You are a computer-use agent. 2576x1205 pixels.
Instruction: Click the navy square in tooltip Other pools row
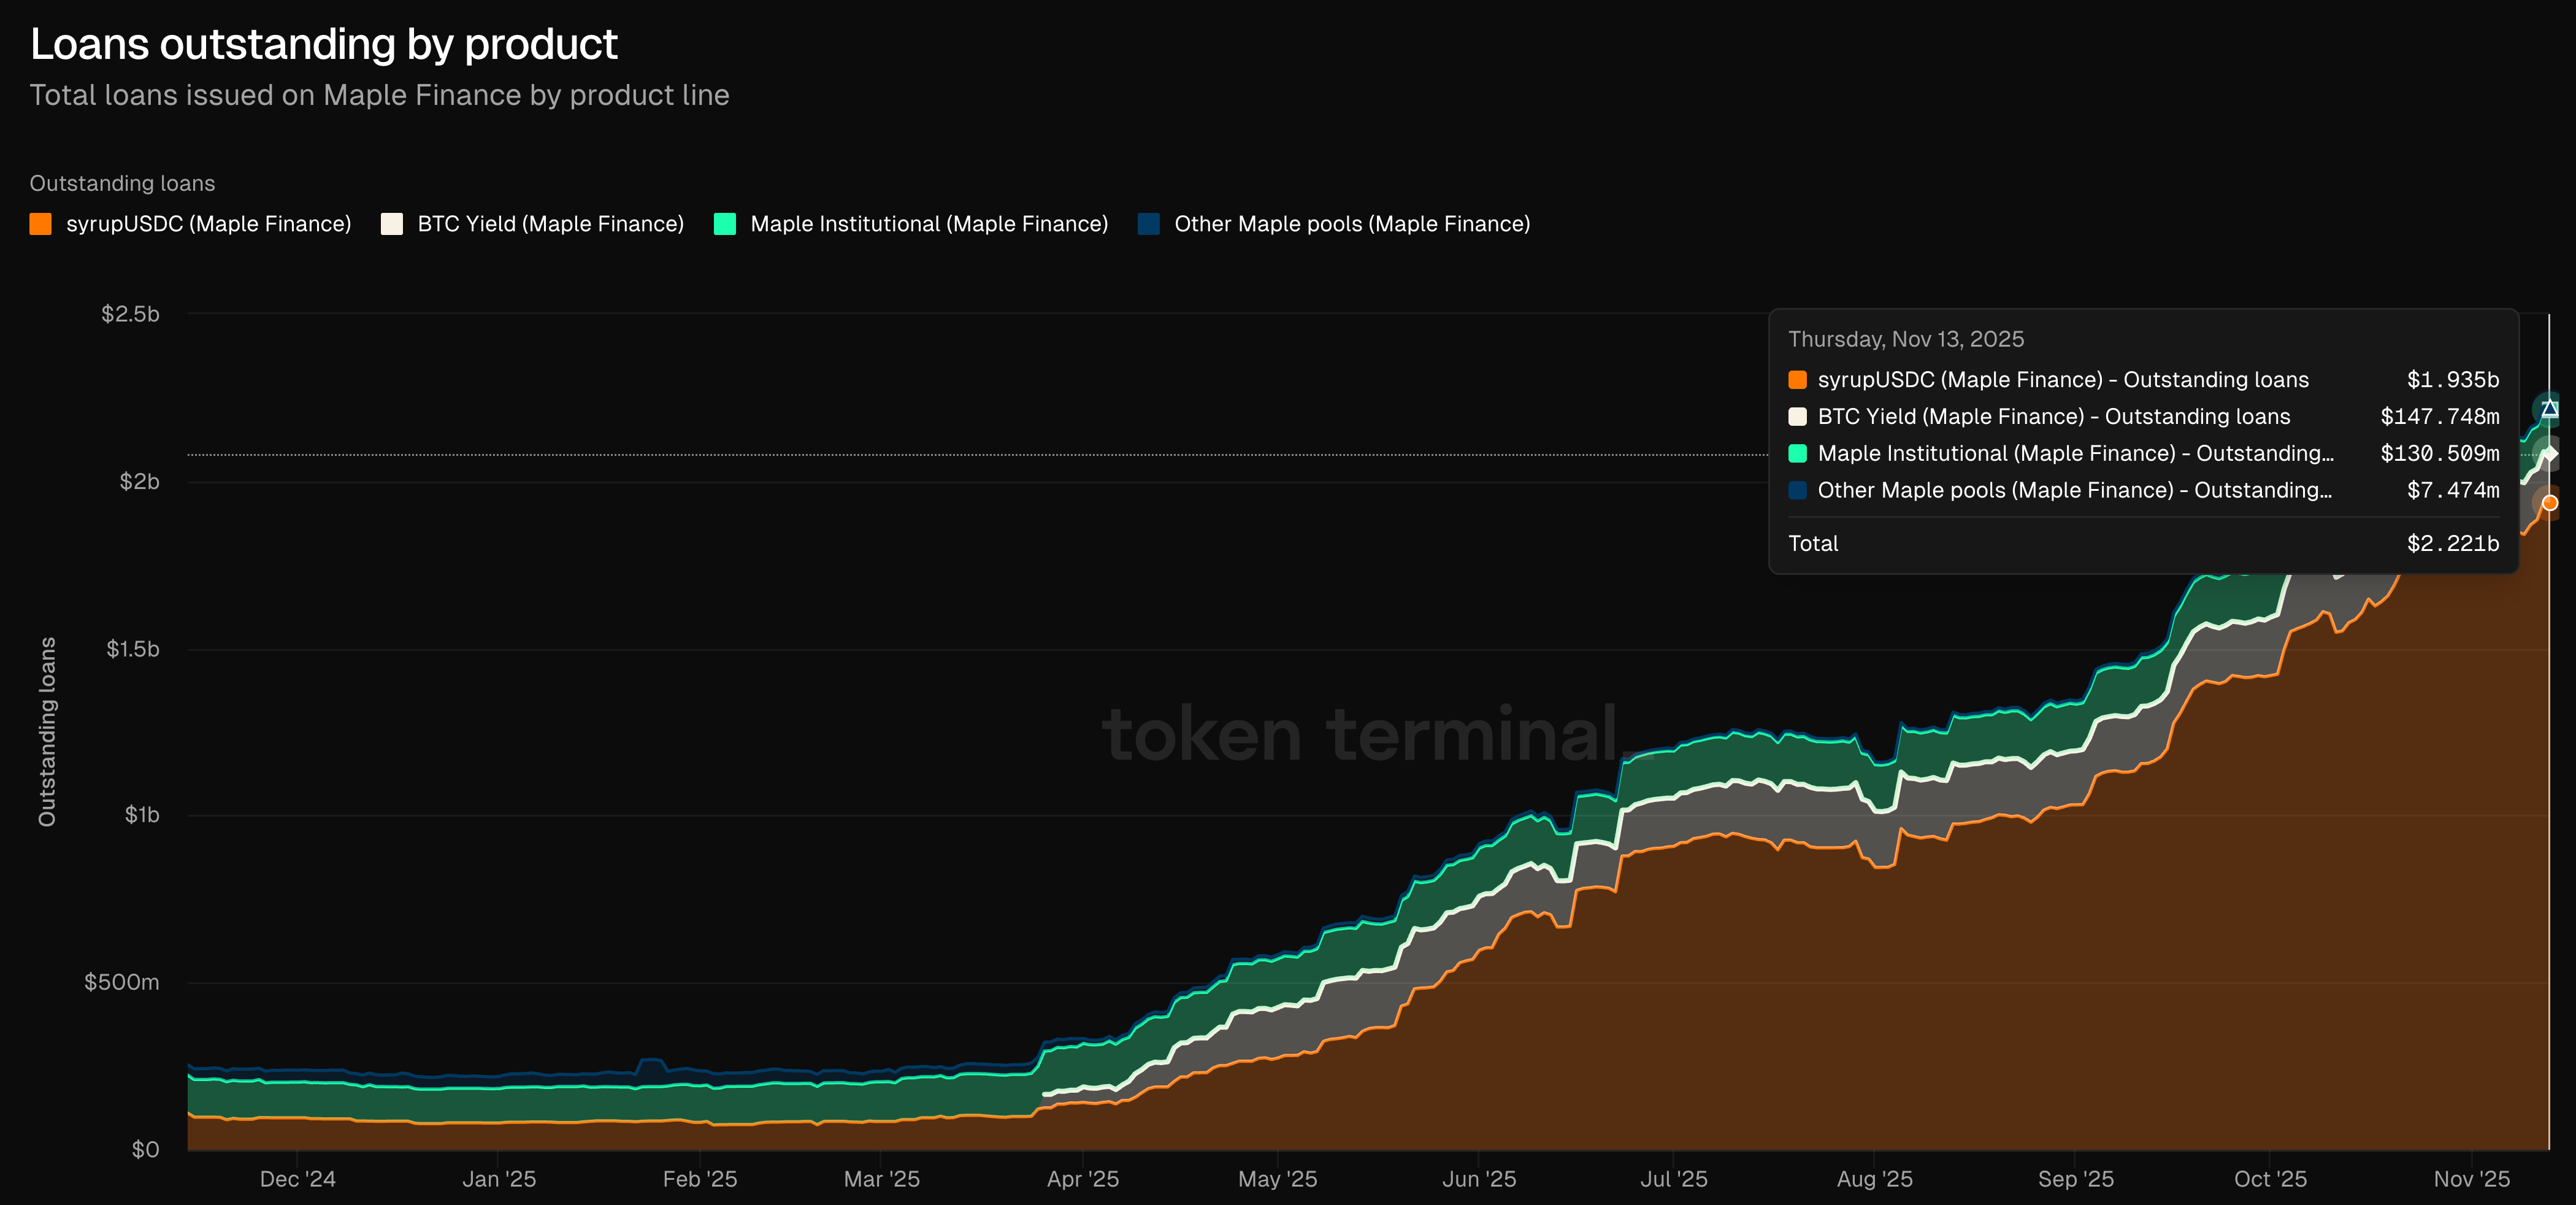tap(1797, 490)
